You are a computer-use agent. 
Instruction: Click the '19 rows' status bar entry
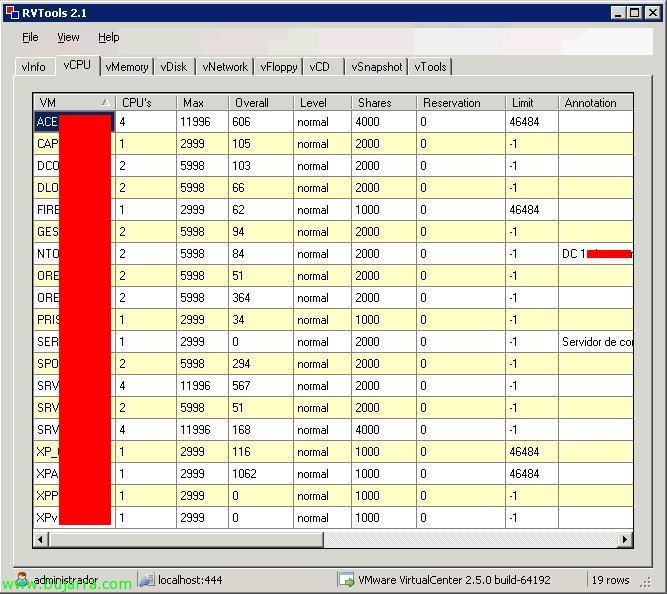click(610, 580)
